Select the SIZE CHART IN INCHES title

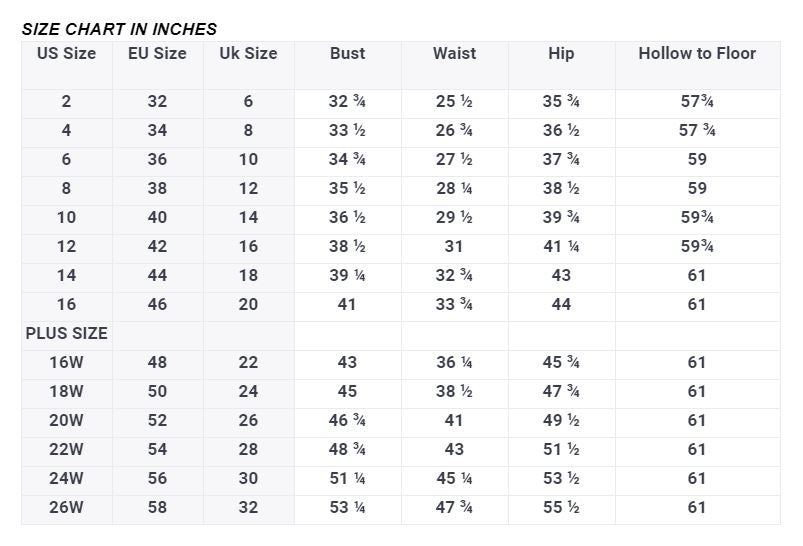click(119, 29)
